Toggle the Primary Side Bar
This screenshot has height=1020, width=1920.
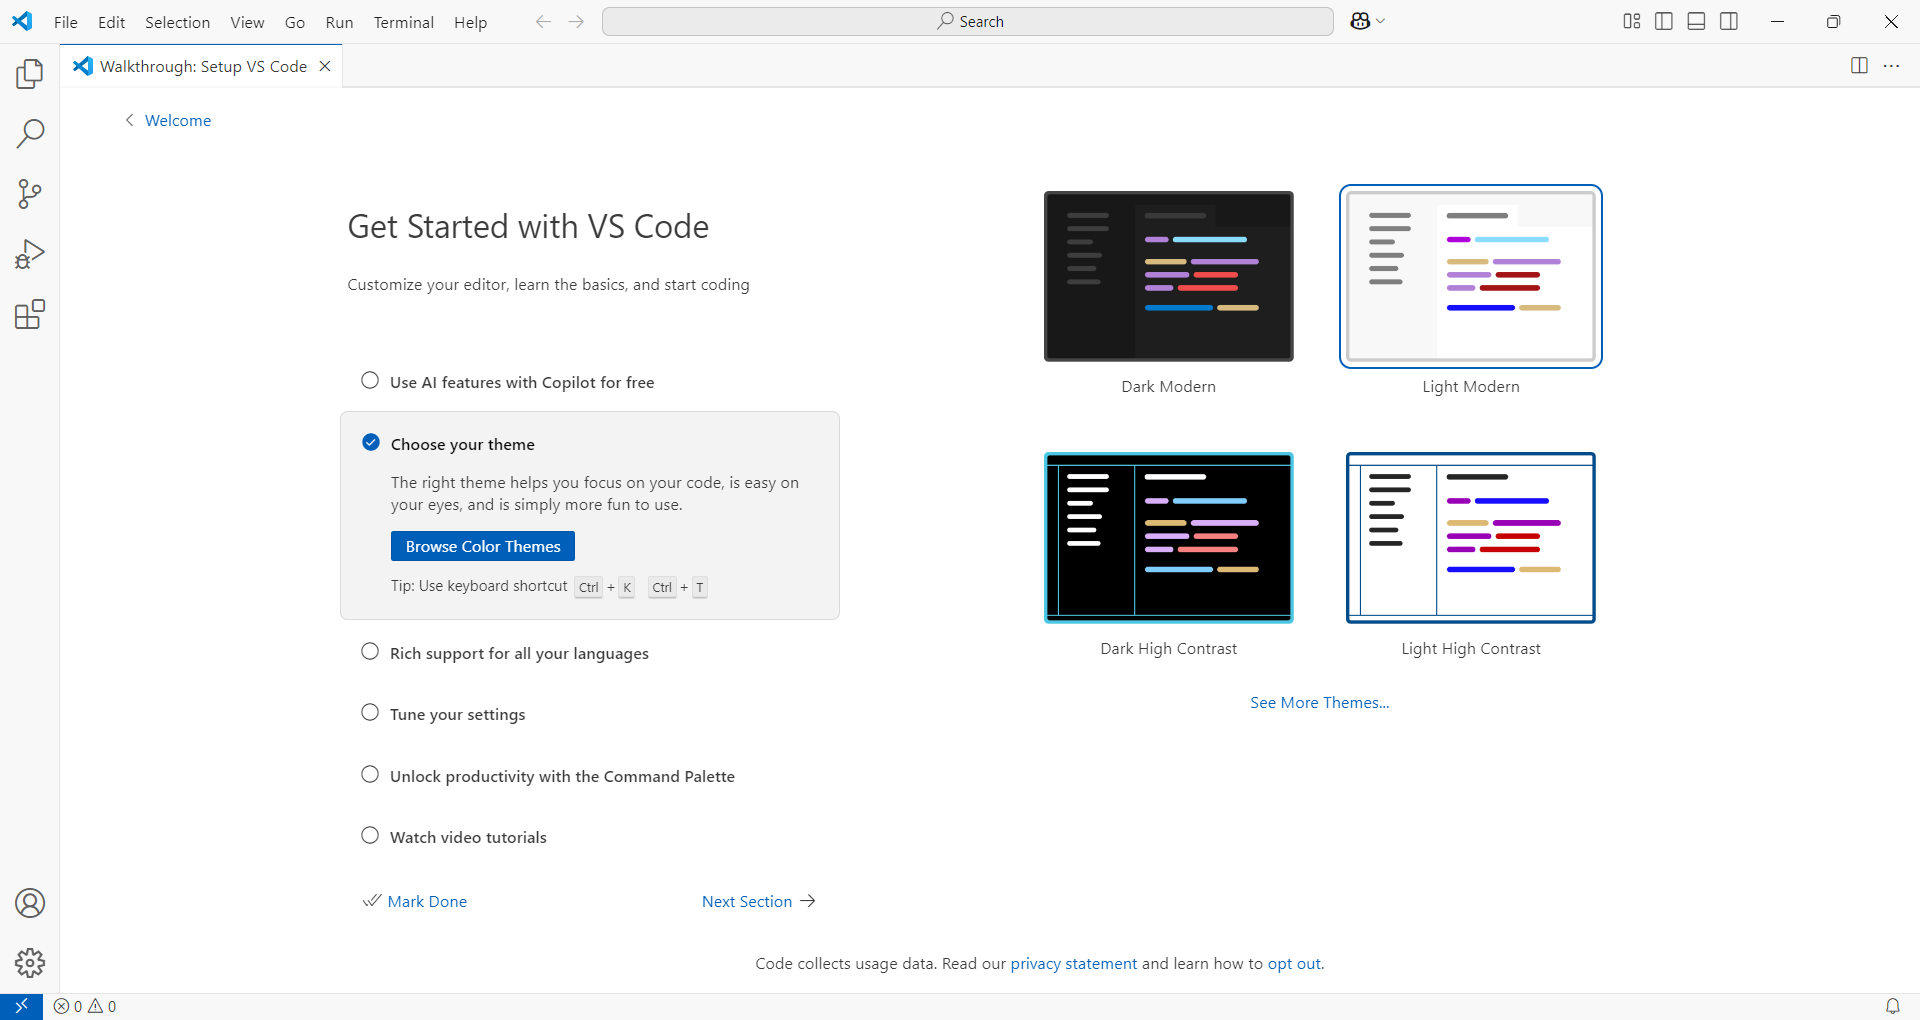[x=1664, y=21]
